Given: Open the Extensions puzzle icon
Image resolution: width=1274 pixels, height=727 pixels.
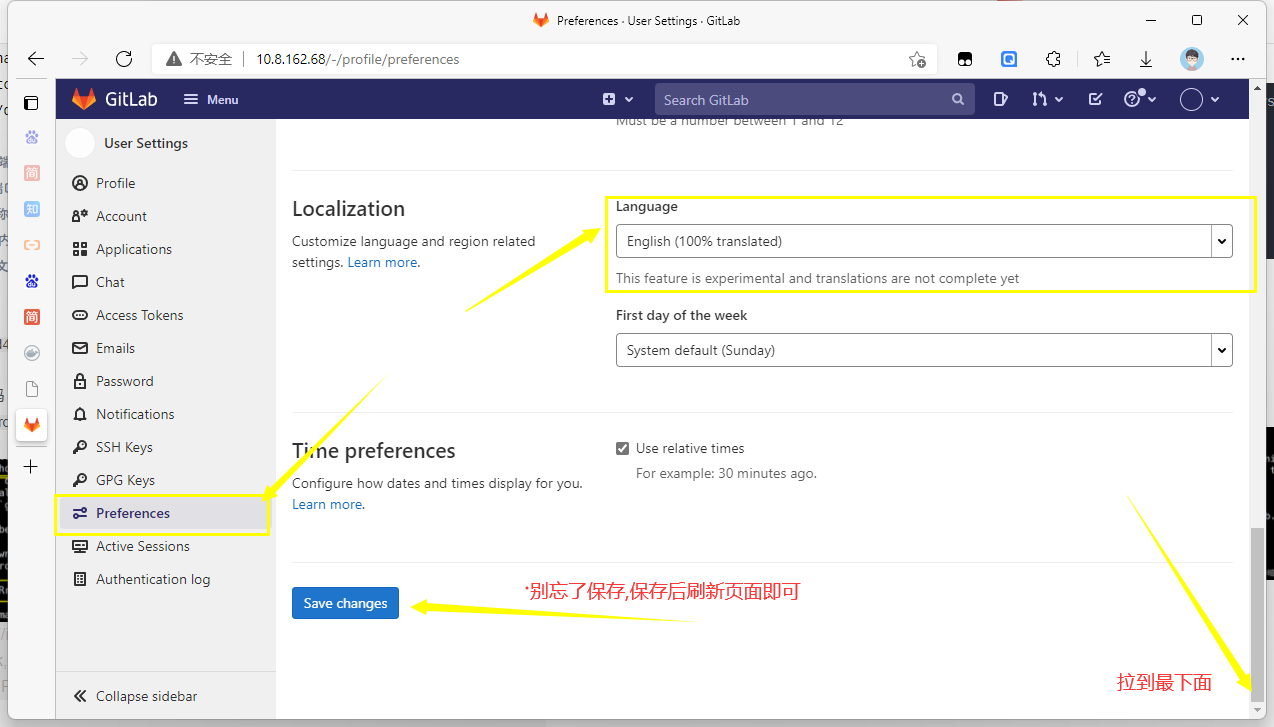Looking at the screenshot, I should 1054,59.
